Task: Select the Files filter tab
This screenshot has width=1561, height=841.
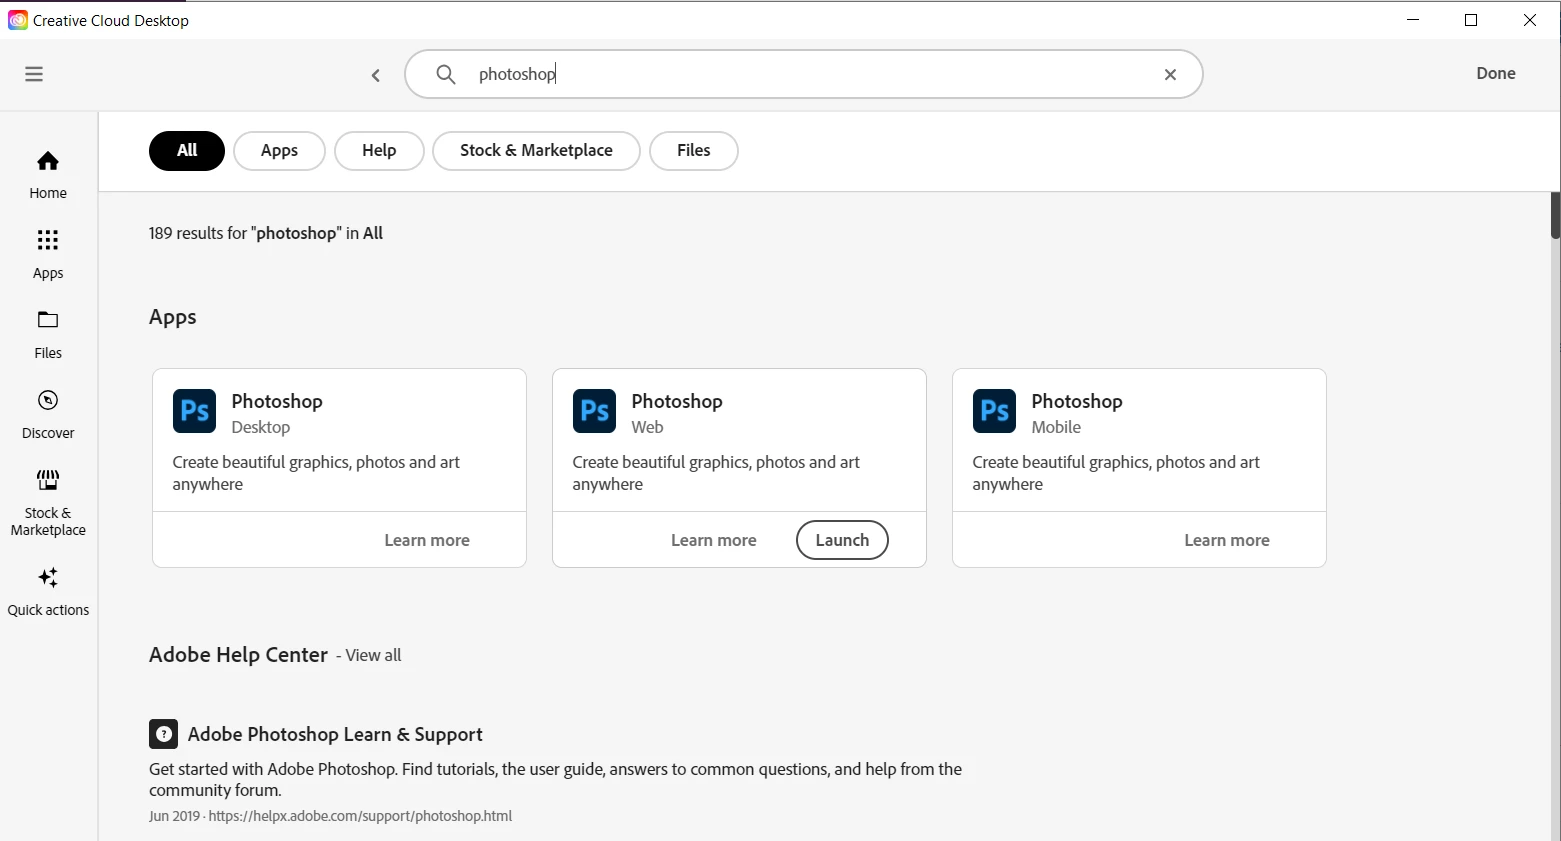Action: (694, 151)
